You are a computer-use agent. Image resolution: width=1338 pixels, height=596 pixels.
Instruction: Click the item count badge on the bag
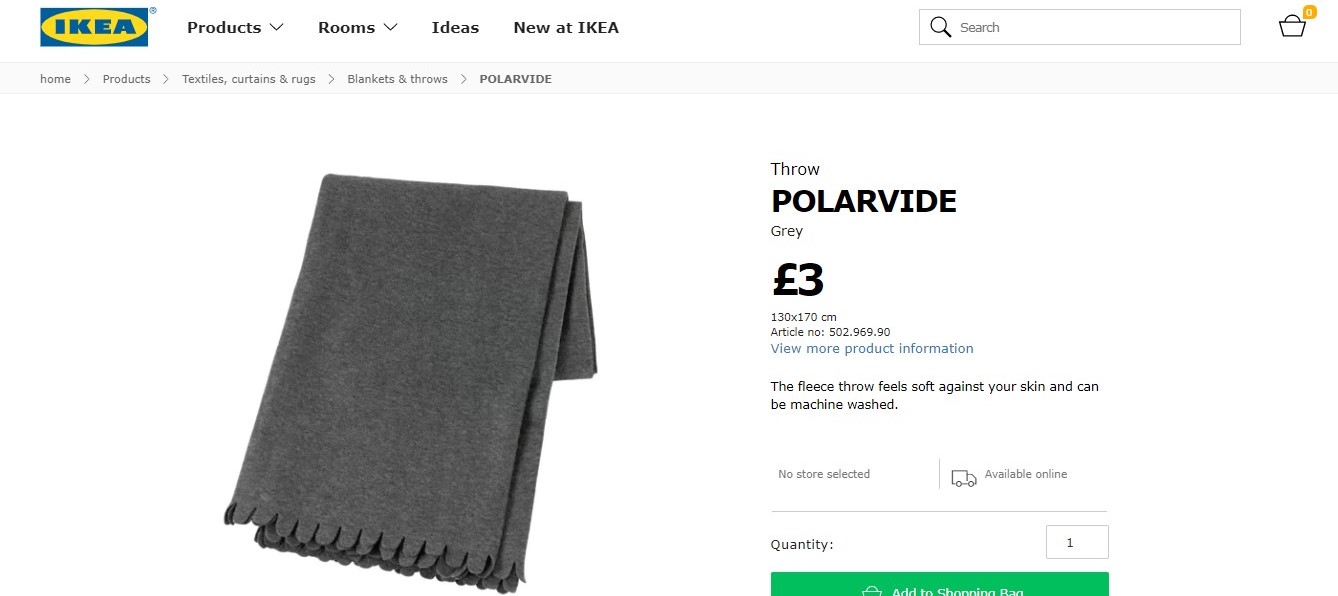pyautogui.click(x=1309, y=12)
